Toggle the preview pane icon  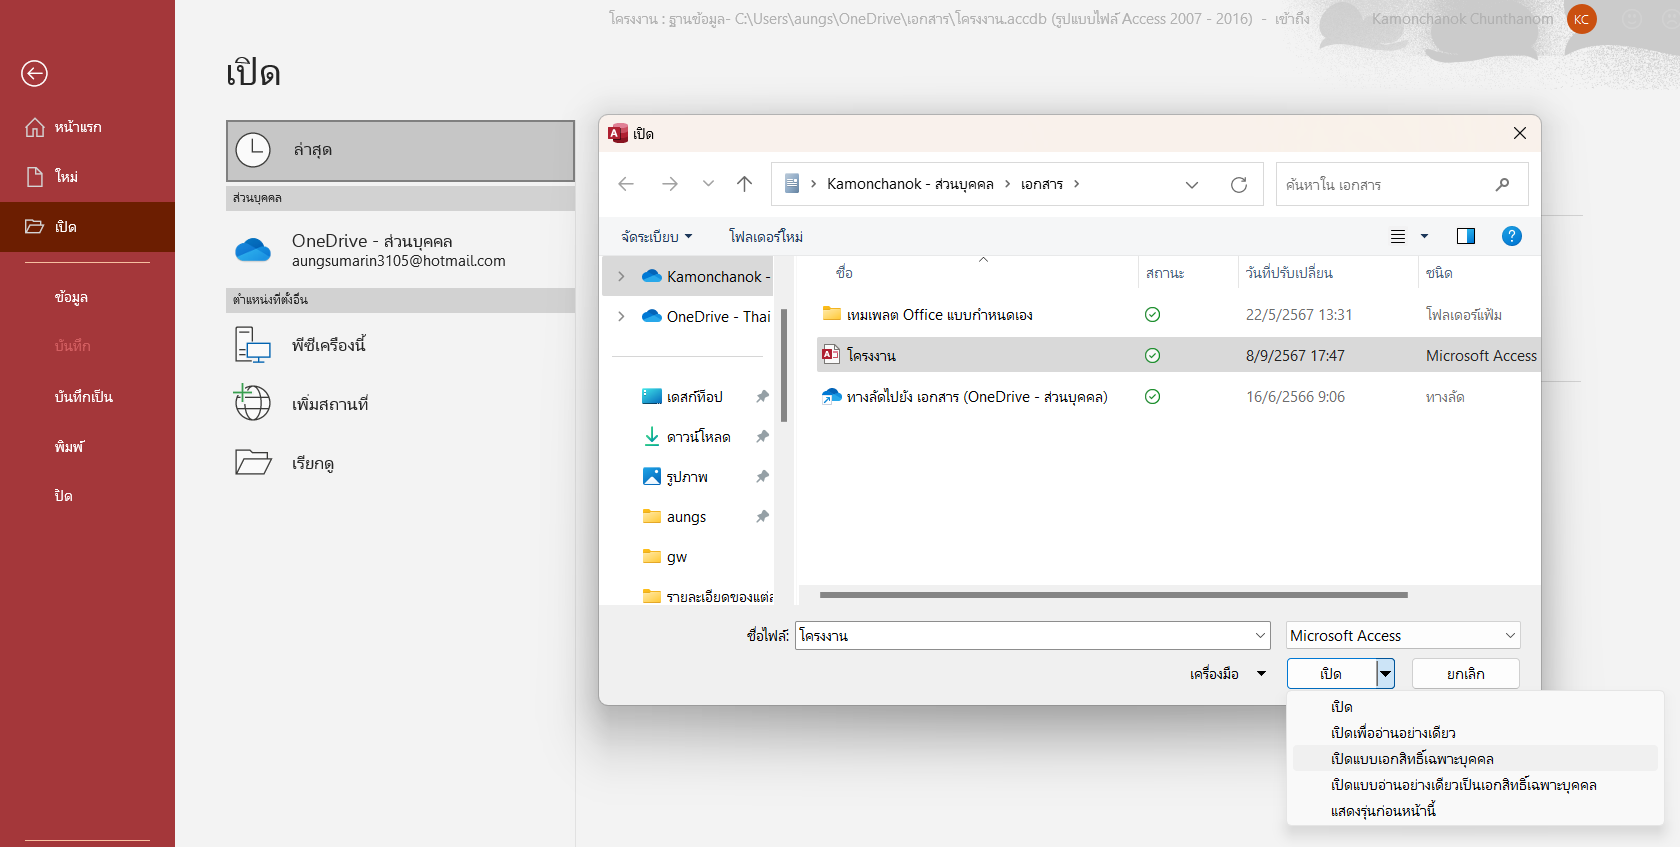1465,236
